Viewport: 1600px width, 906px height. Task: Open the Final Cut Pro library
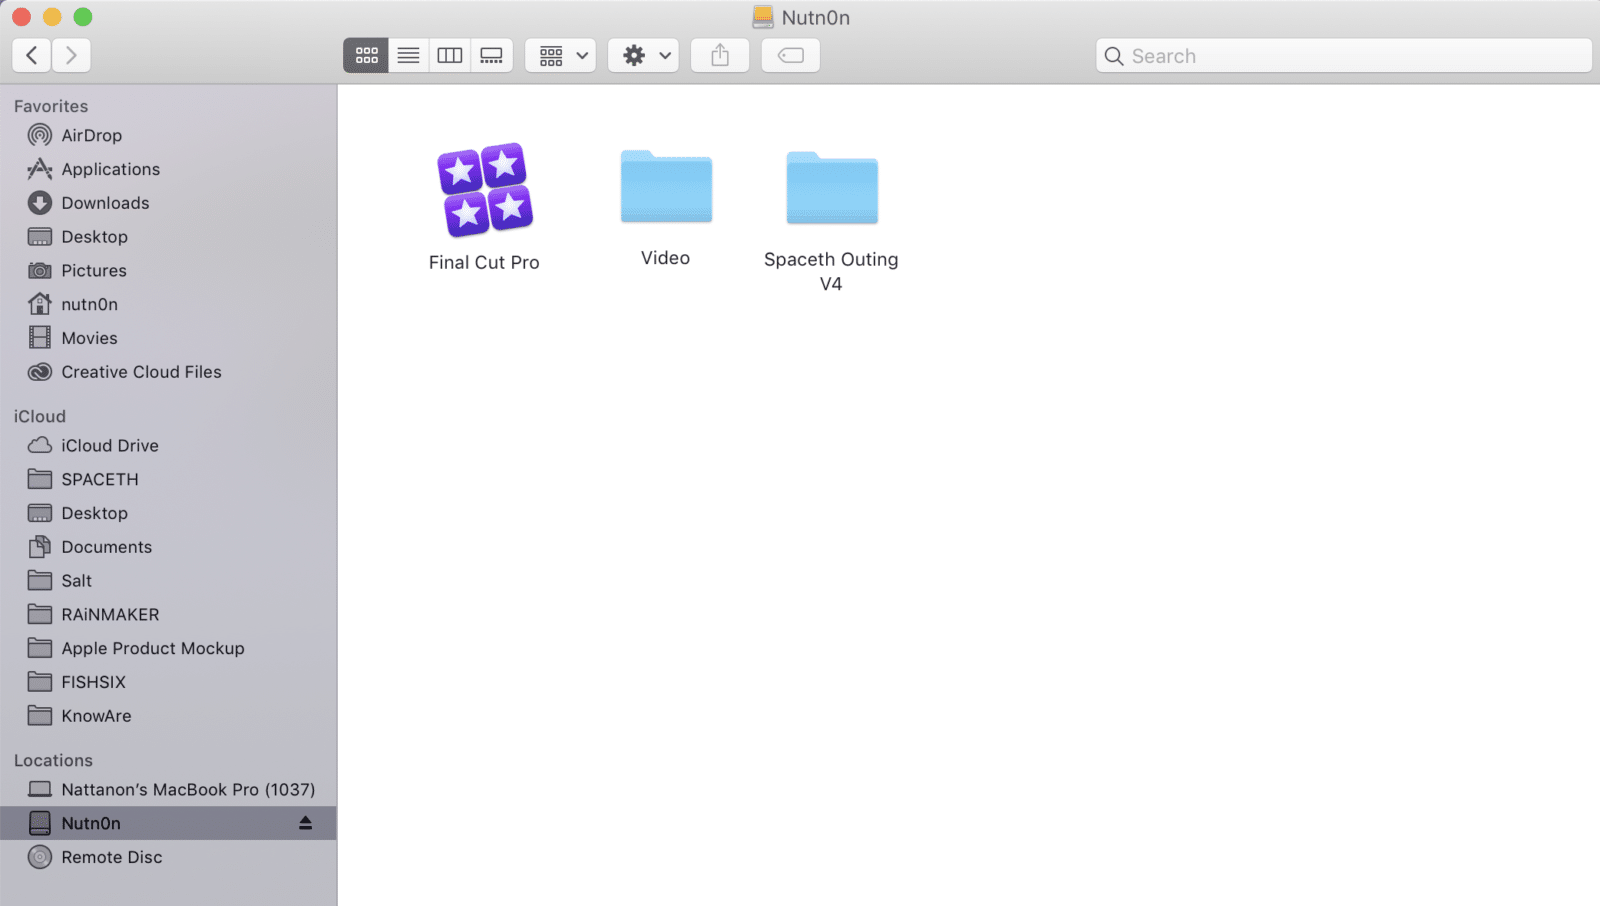(485, 191)
